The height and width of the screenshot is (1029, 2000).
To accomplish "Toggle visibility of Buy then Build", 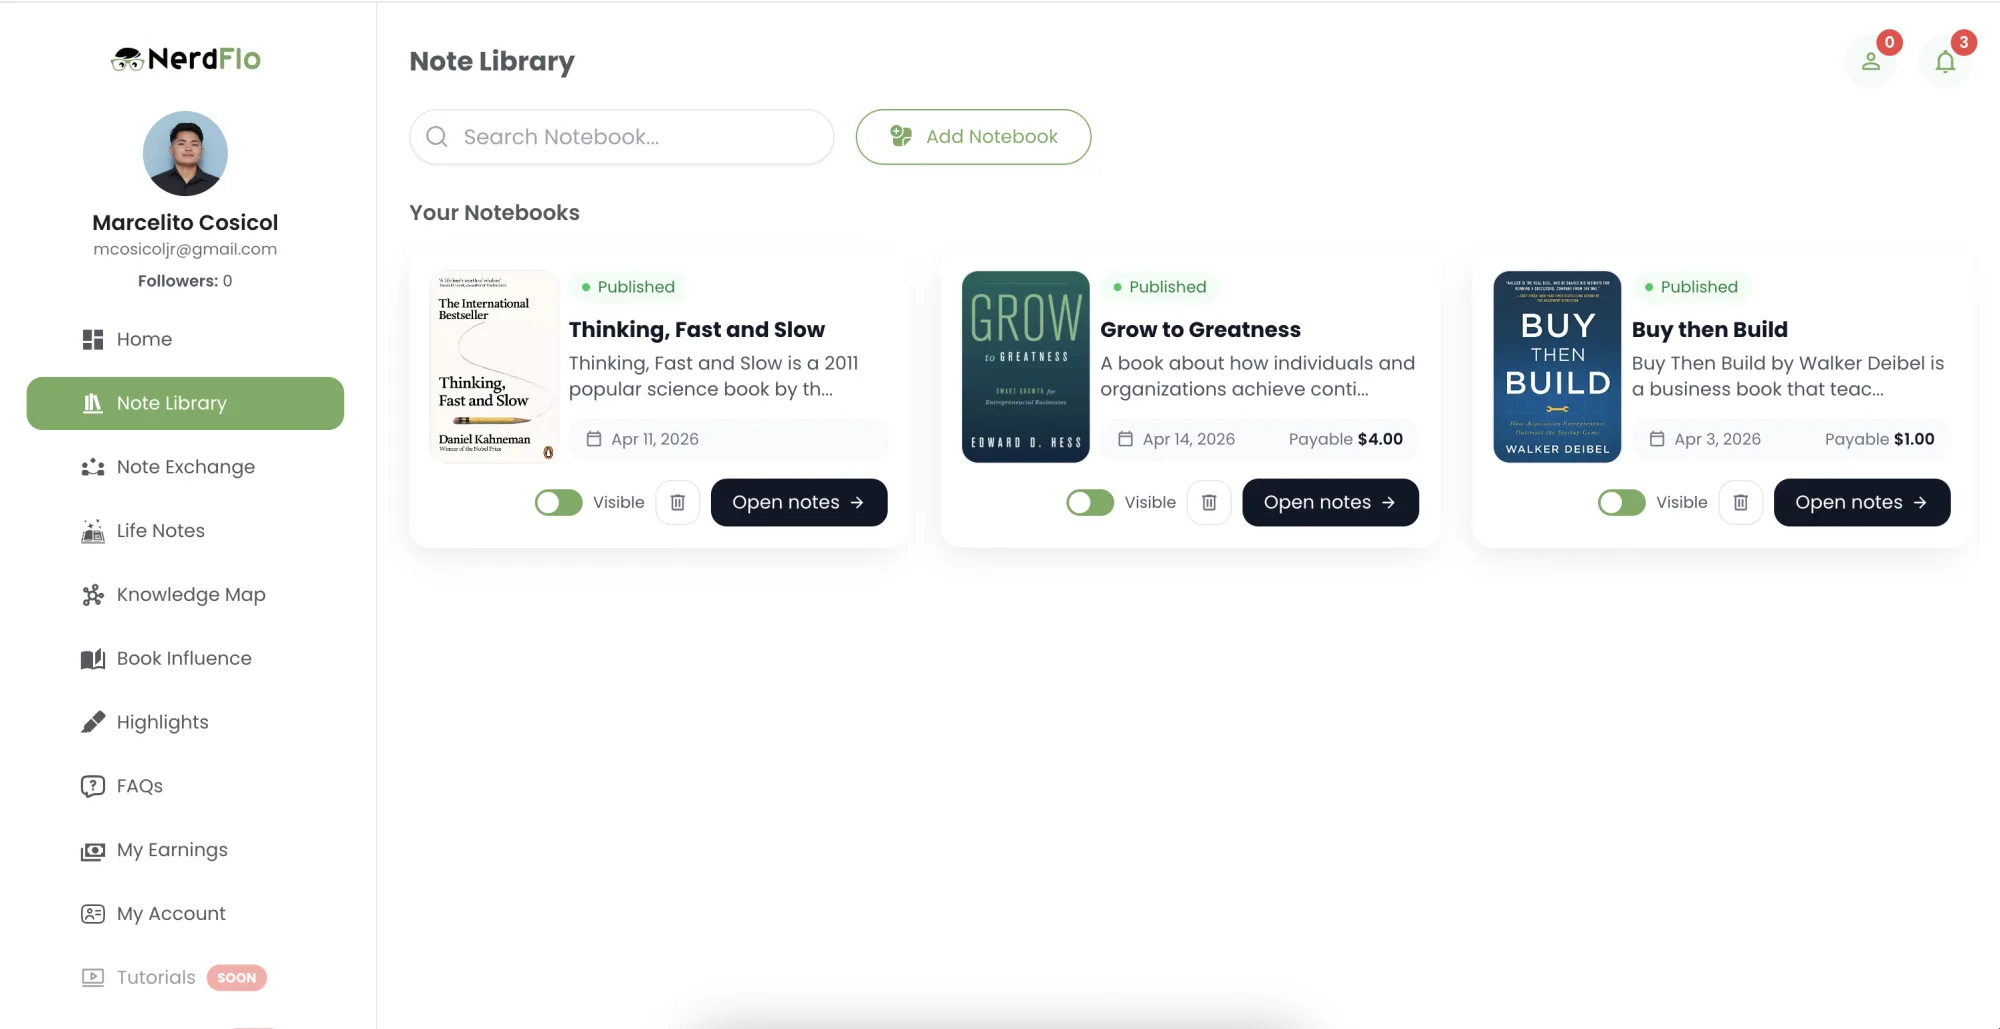I will click(1621, 502).
